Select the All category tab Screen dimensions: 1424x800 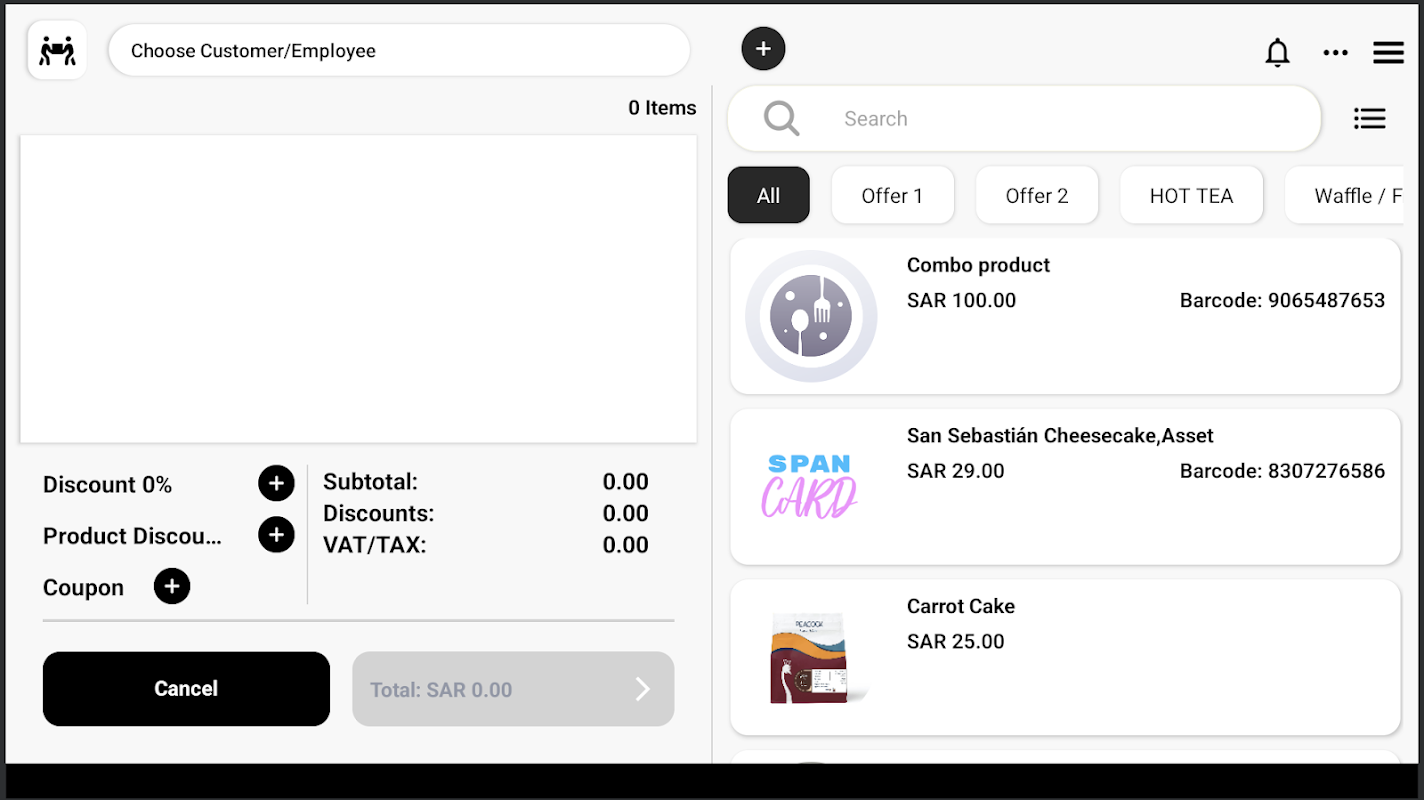click(768, 195)
